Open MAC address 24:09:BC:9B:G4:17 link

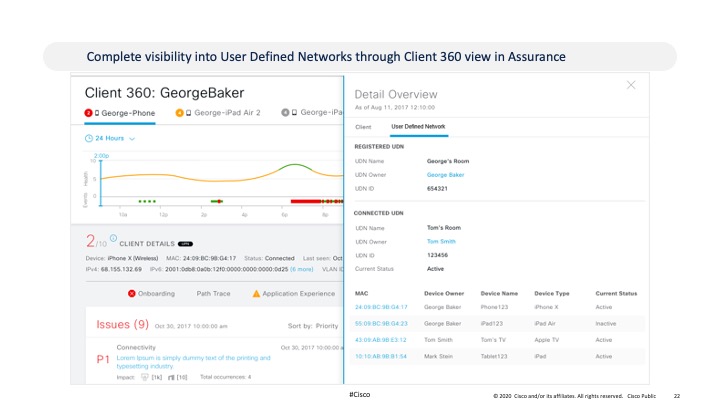click(x=381, y=307)
